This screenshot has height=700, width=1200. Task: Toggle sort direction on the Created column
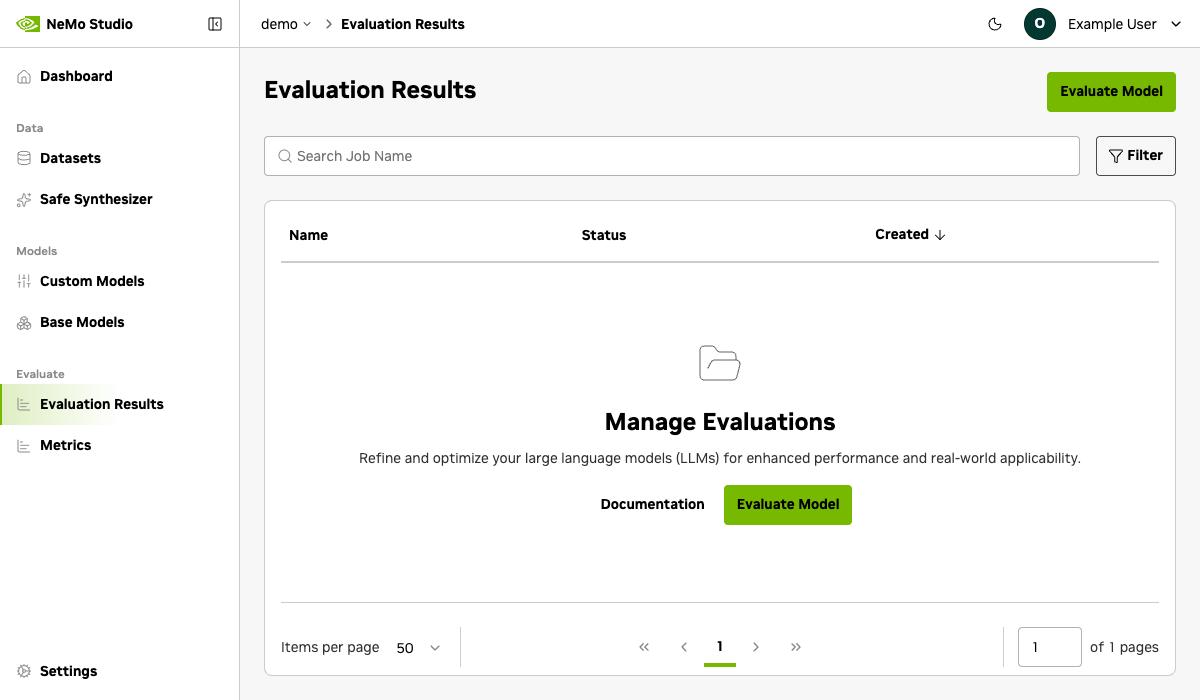[940, 234]
